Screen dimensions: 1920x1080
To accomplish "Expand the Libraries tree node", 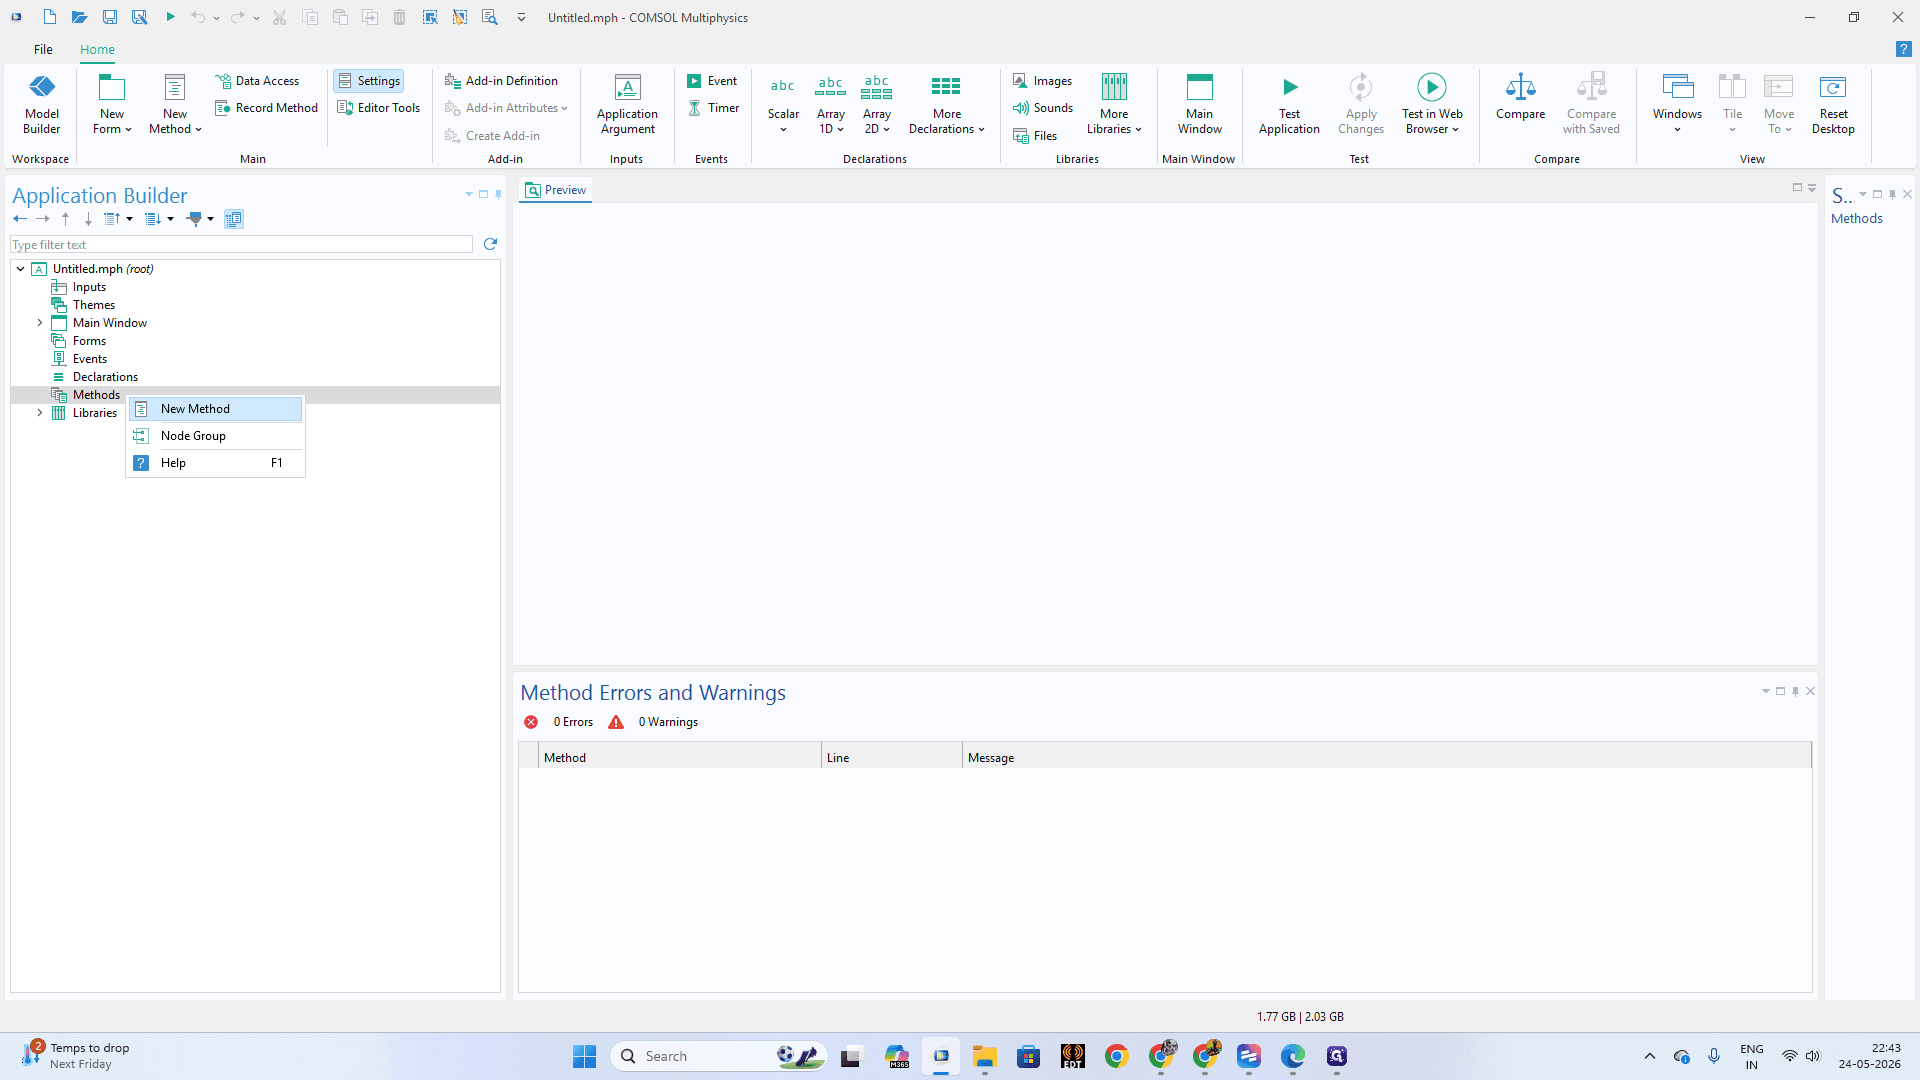I will click(x=40, y=413).
